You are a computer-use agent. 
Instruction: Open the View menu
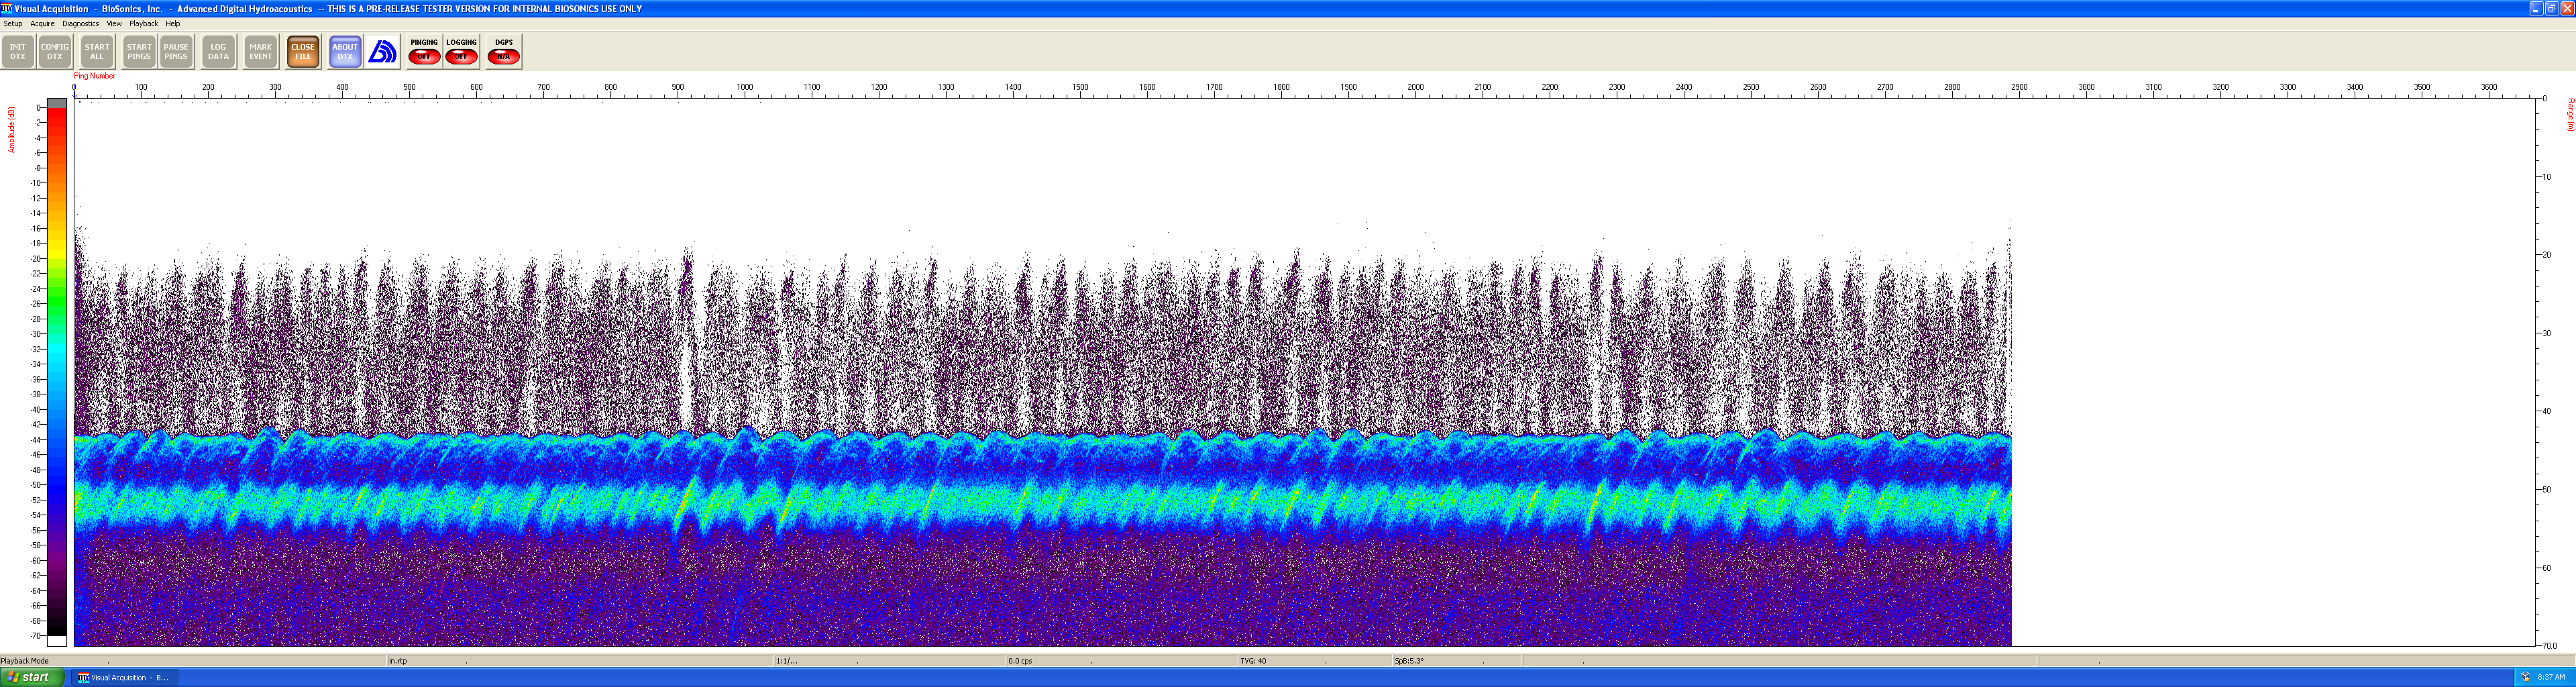pos(114,23)
